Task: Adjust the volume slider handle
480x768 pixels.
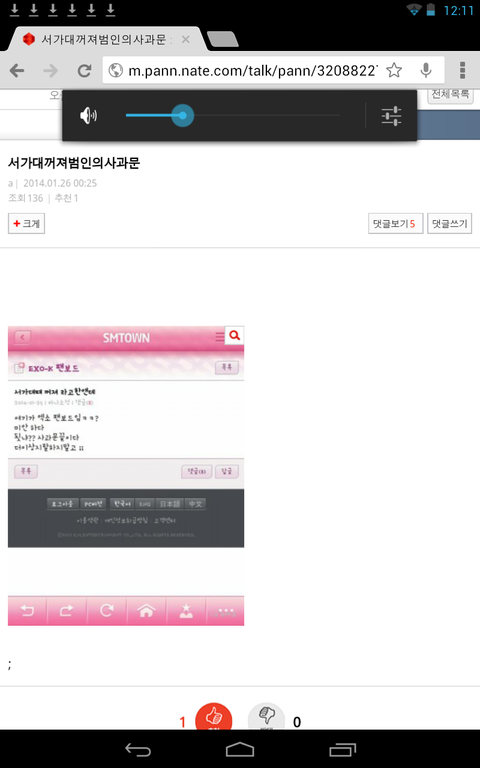Action: pos(183,116)
